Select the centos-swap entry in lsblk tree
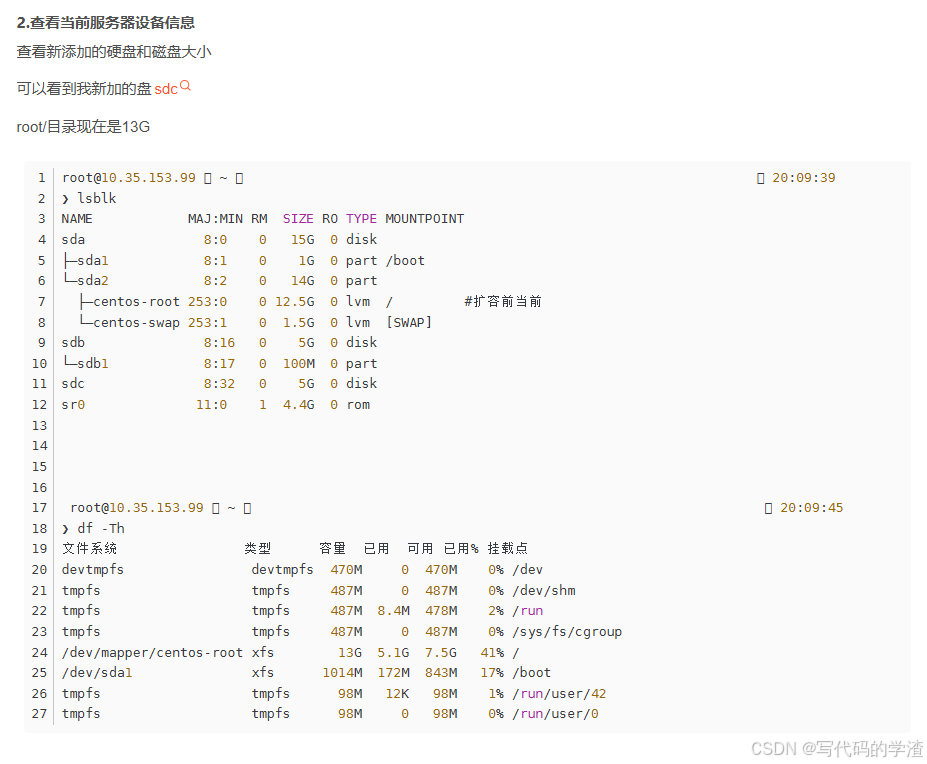Viewport: 927px width, 764px height. pyautogui.click(x=136, y=323)
